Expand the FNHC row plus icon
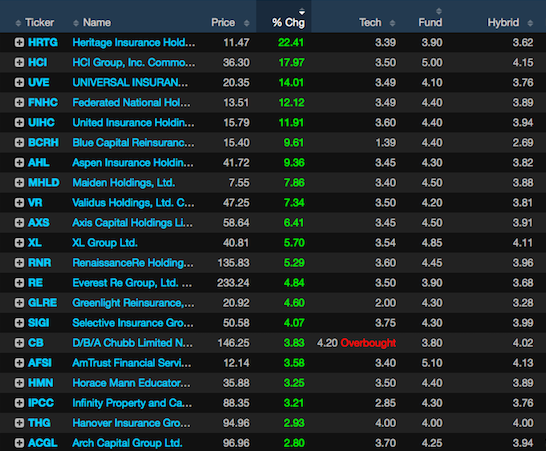Viewport: 546px width, 451px height. point(19,102)
